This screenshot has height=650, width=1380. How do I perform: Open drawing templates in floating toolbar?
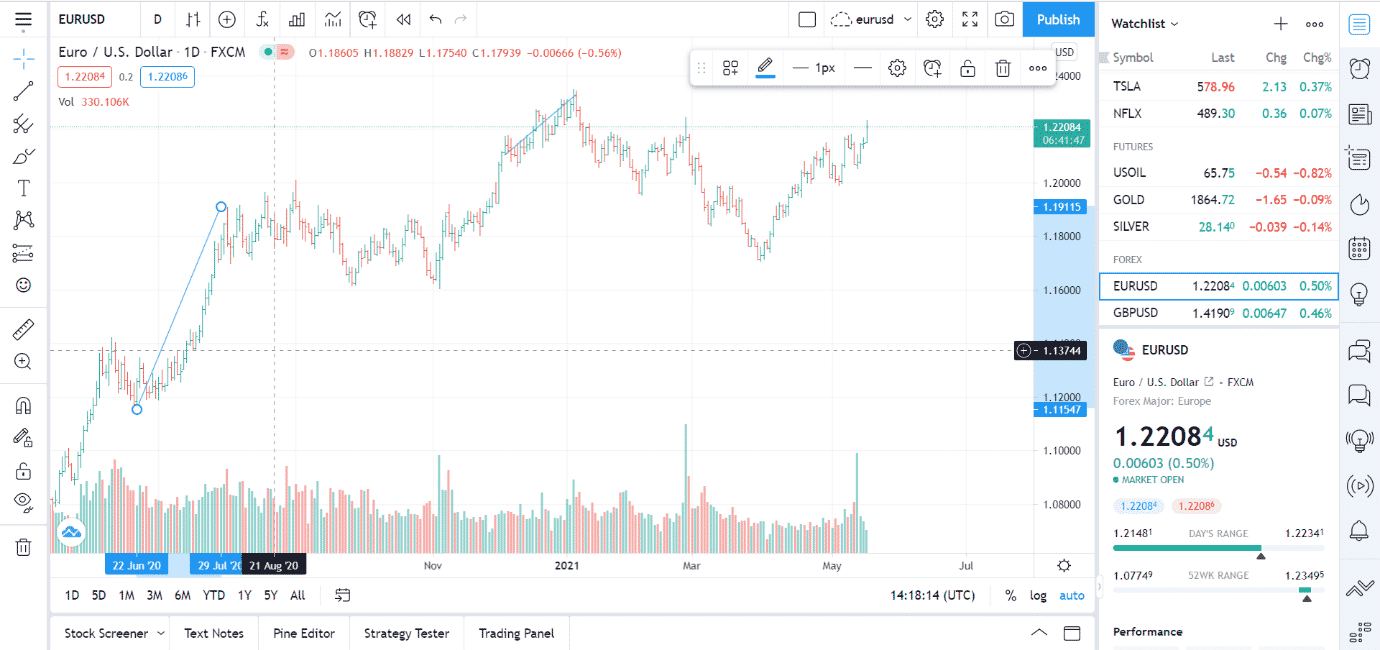[731, 68]
